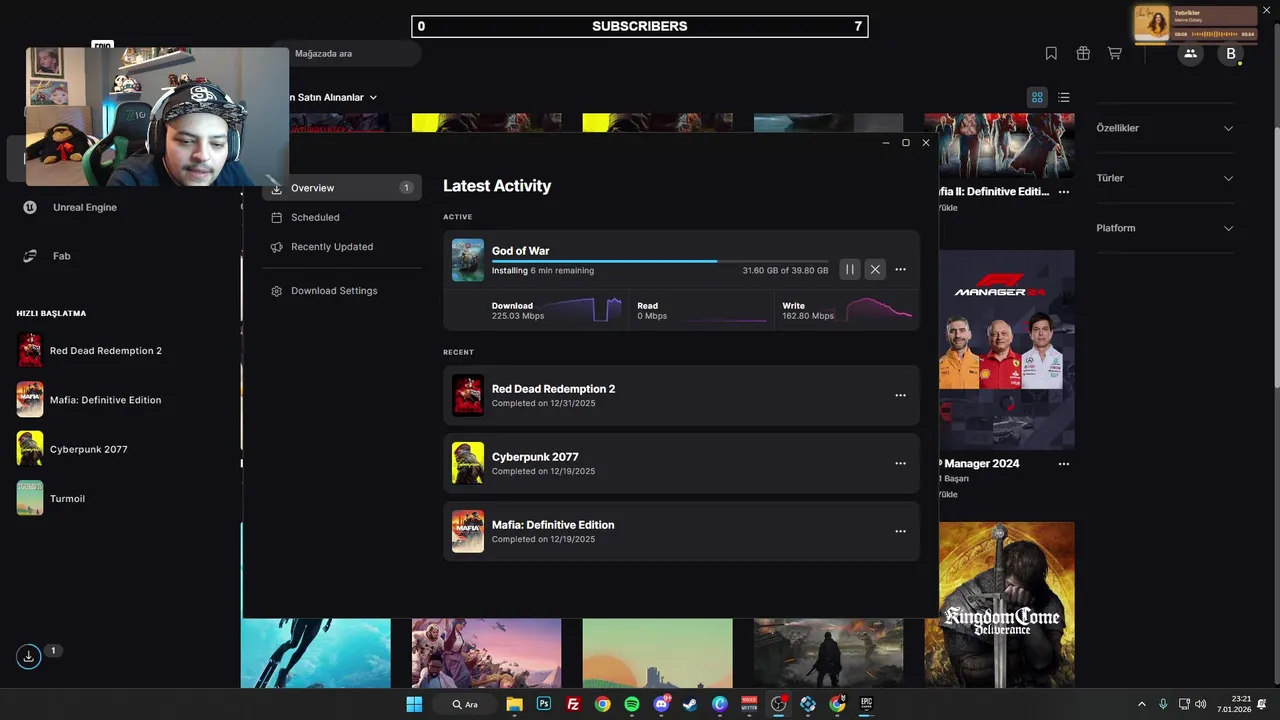The width and height of the screenshot is (1280, 720).
Task: Select Overview in downloads sidebar
Action: pyautogui.click(x=342, y=188)
